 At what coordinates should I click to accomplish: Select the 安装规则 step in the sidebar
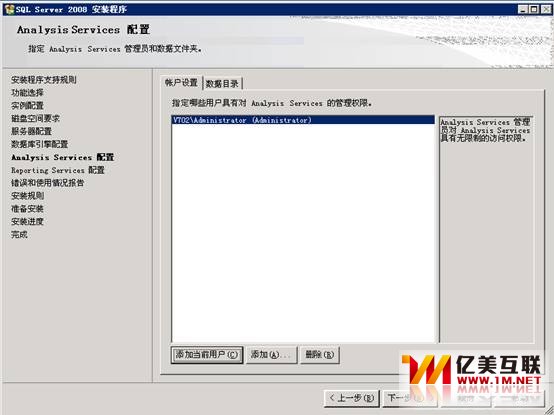point(27,196)
